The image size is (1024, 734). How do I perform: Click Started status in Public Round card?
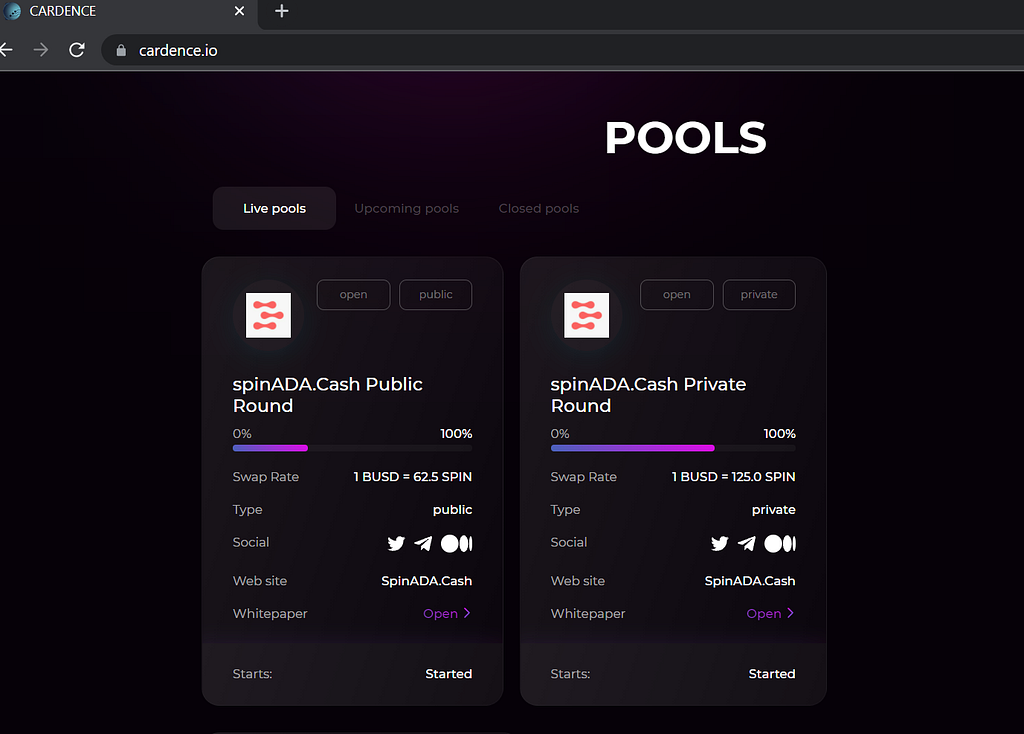[449, 673]
